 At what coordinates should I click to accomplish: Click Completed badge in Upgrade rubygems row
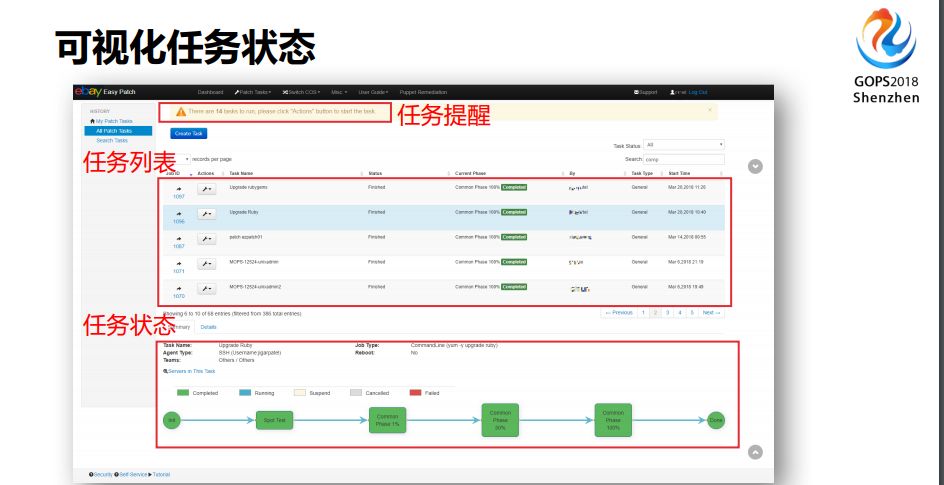[x=514, y=187]
